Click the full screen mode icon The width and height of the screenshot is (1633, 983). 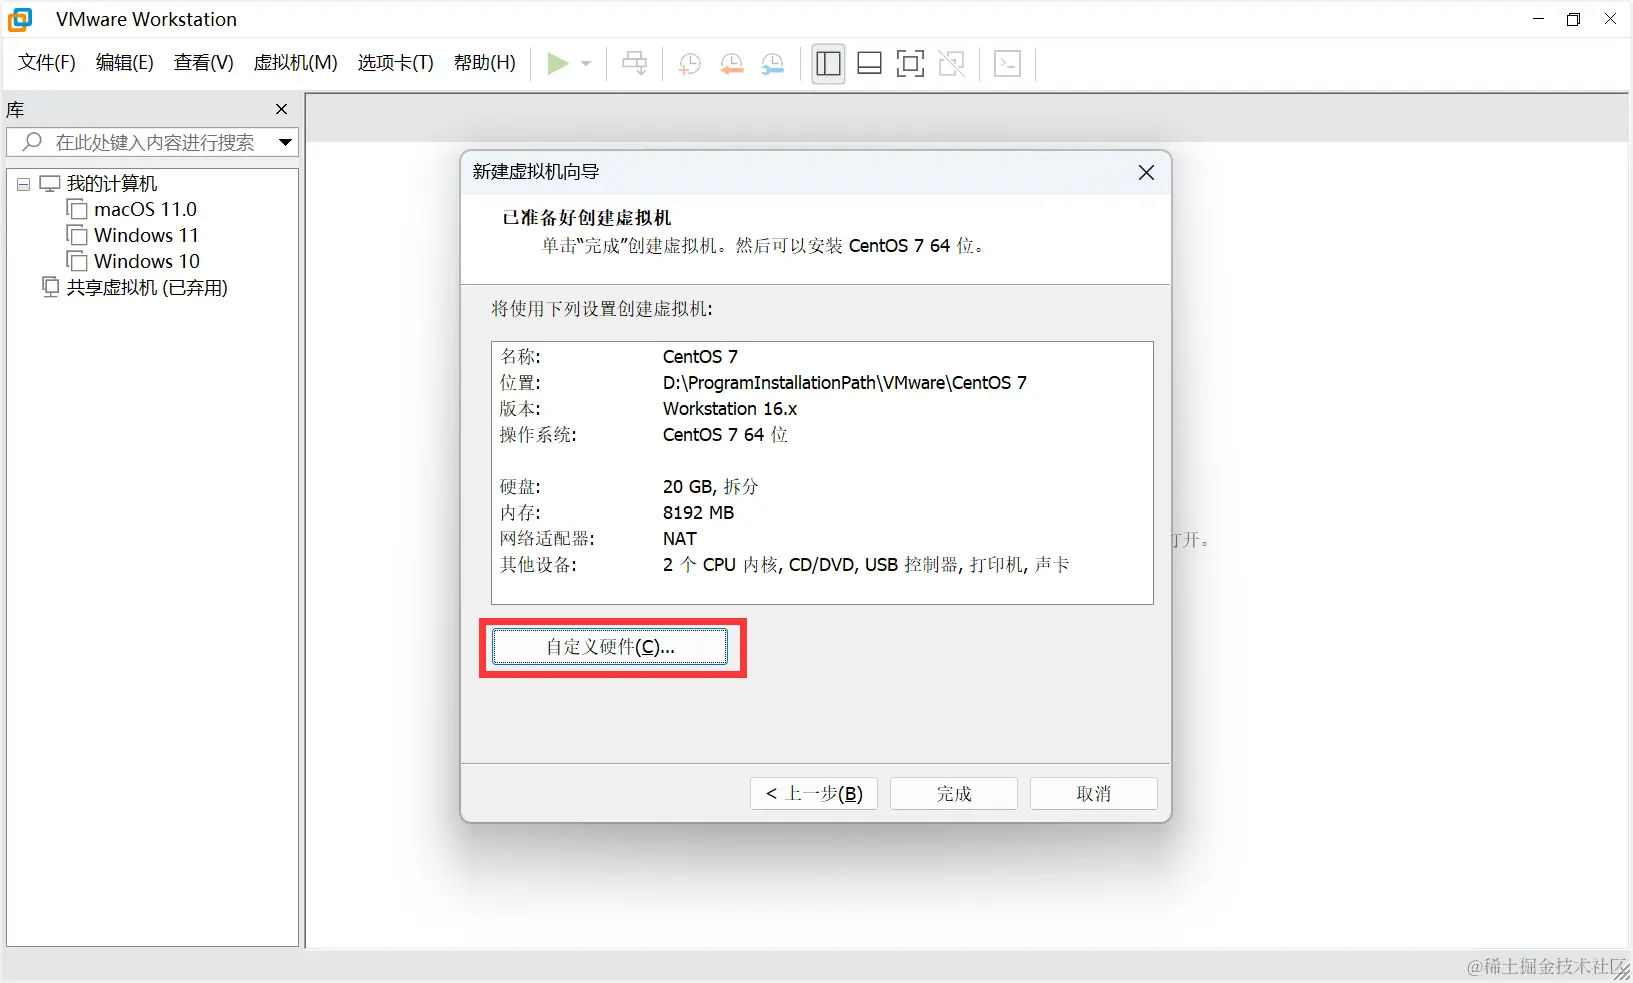point(910,64)
